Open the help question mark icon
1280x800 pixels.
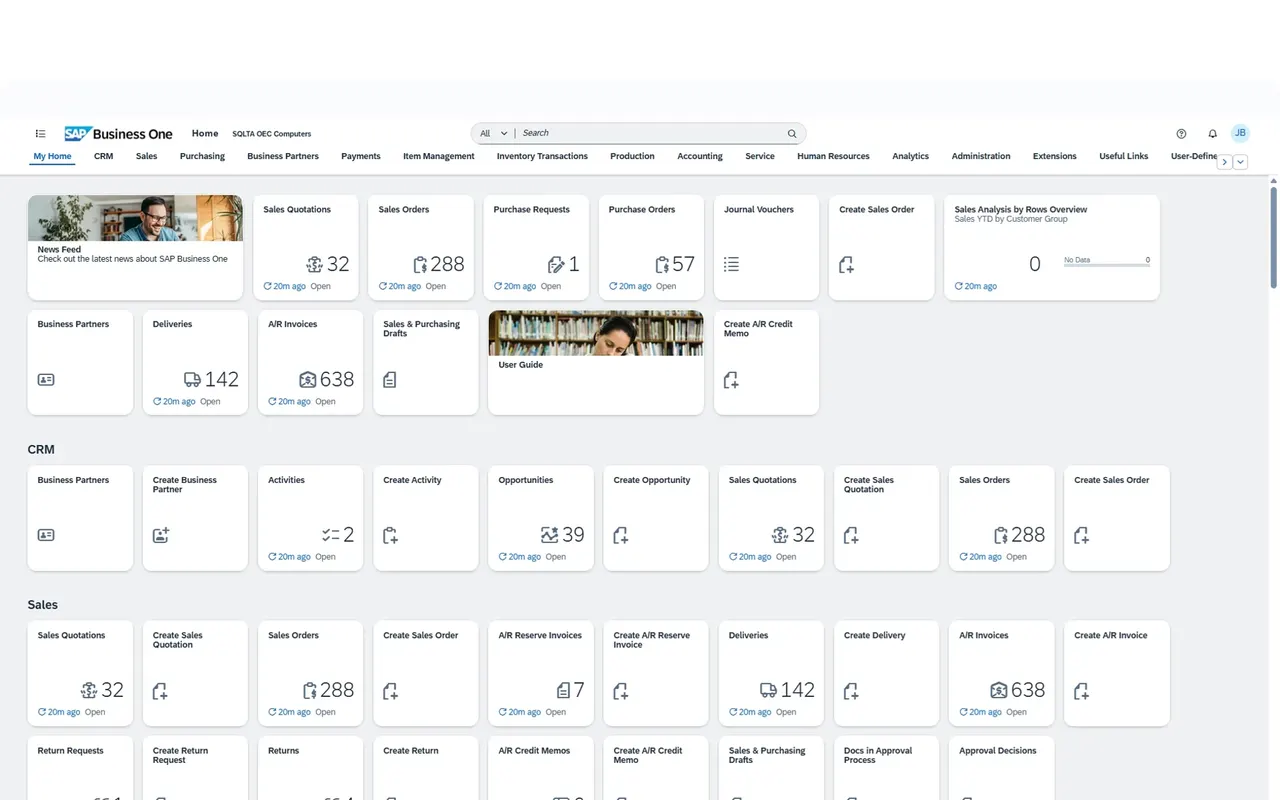pyautogui.click(x=1181, y=134)
